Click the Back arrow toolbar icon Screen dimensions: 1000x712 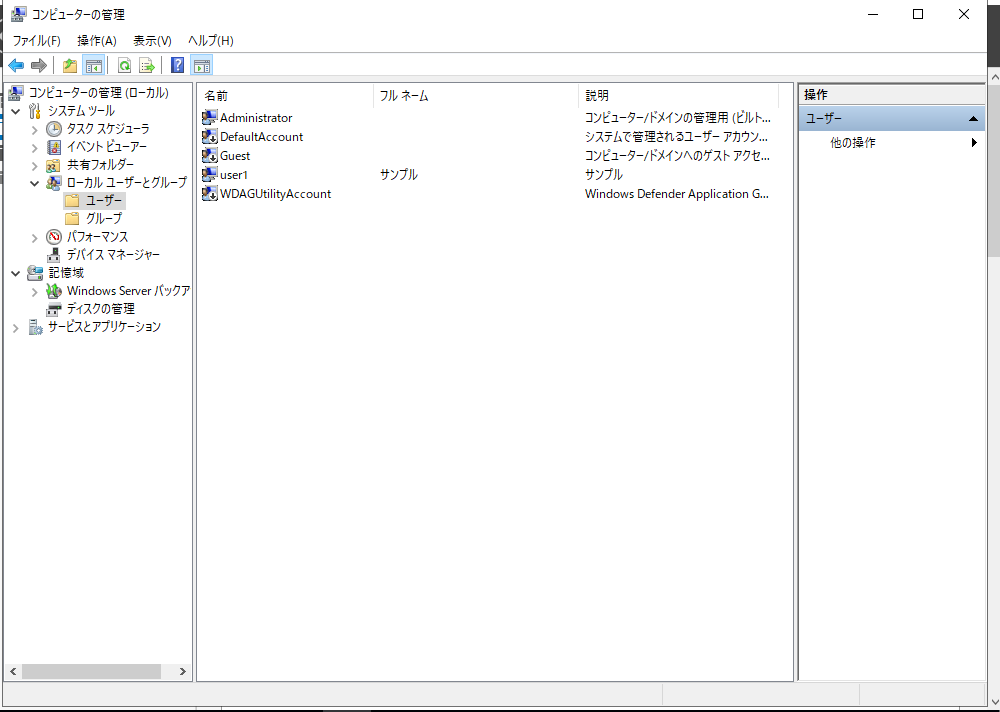(16, 65)
